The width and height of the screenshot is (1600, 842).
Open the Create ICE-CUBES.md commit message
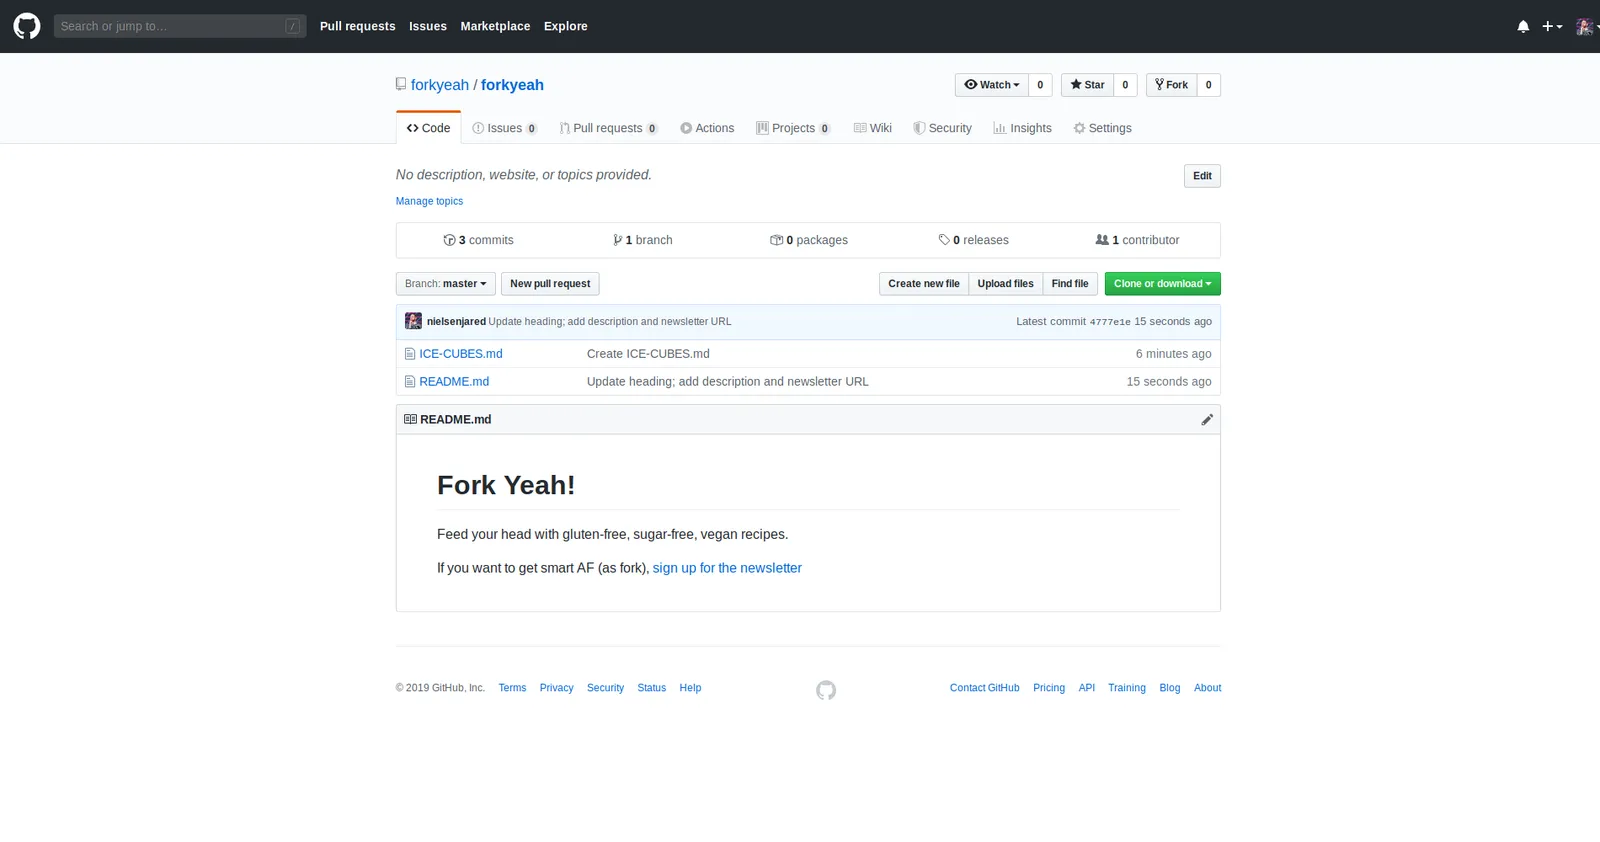648,354
